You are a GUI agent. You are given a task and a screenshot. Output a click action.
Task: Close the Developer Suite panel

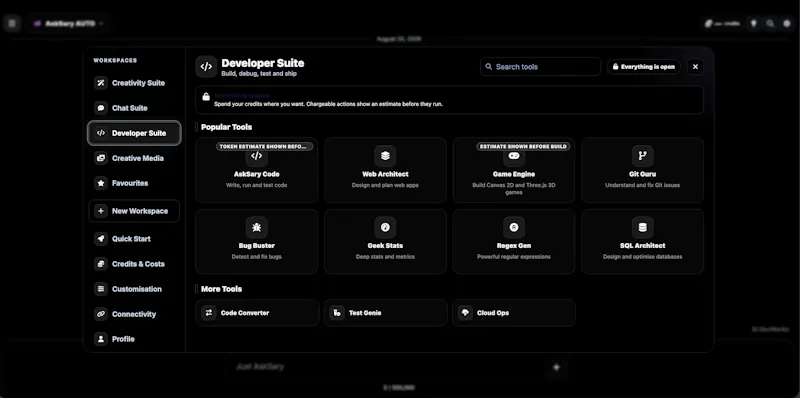point(695,66)
